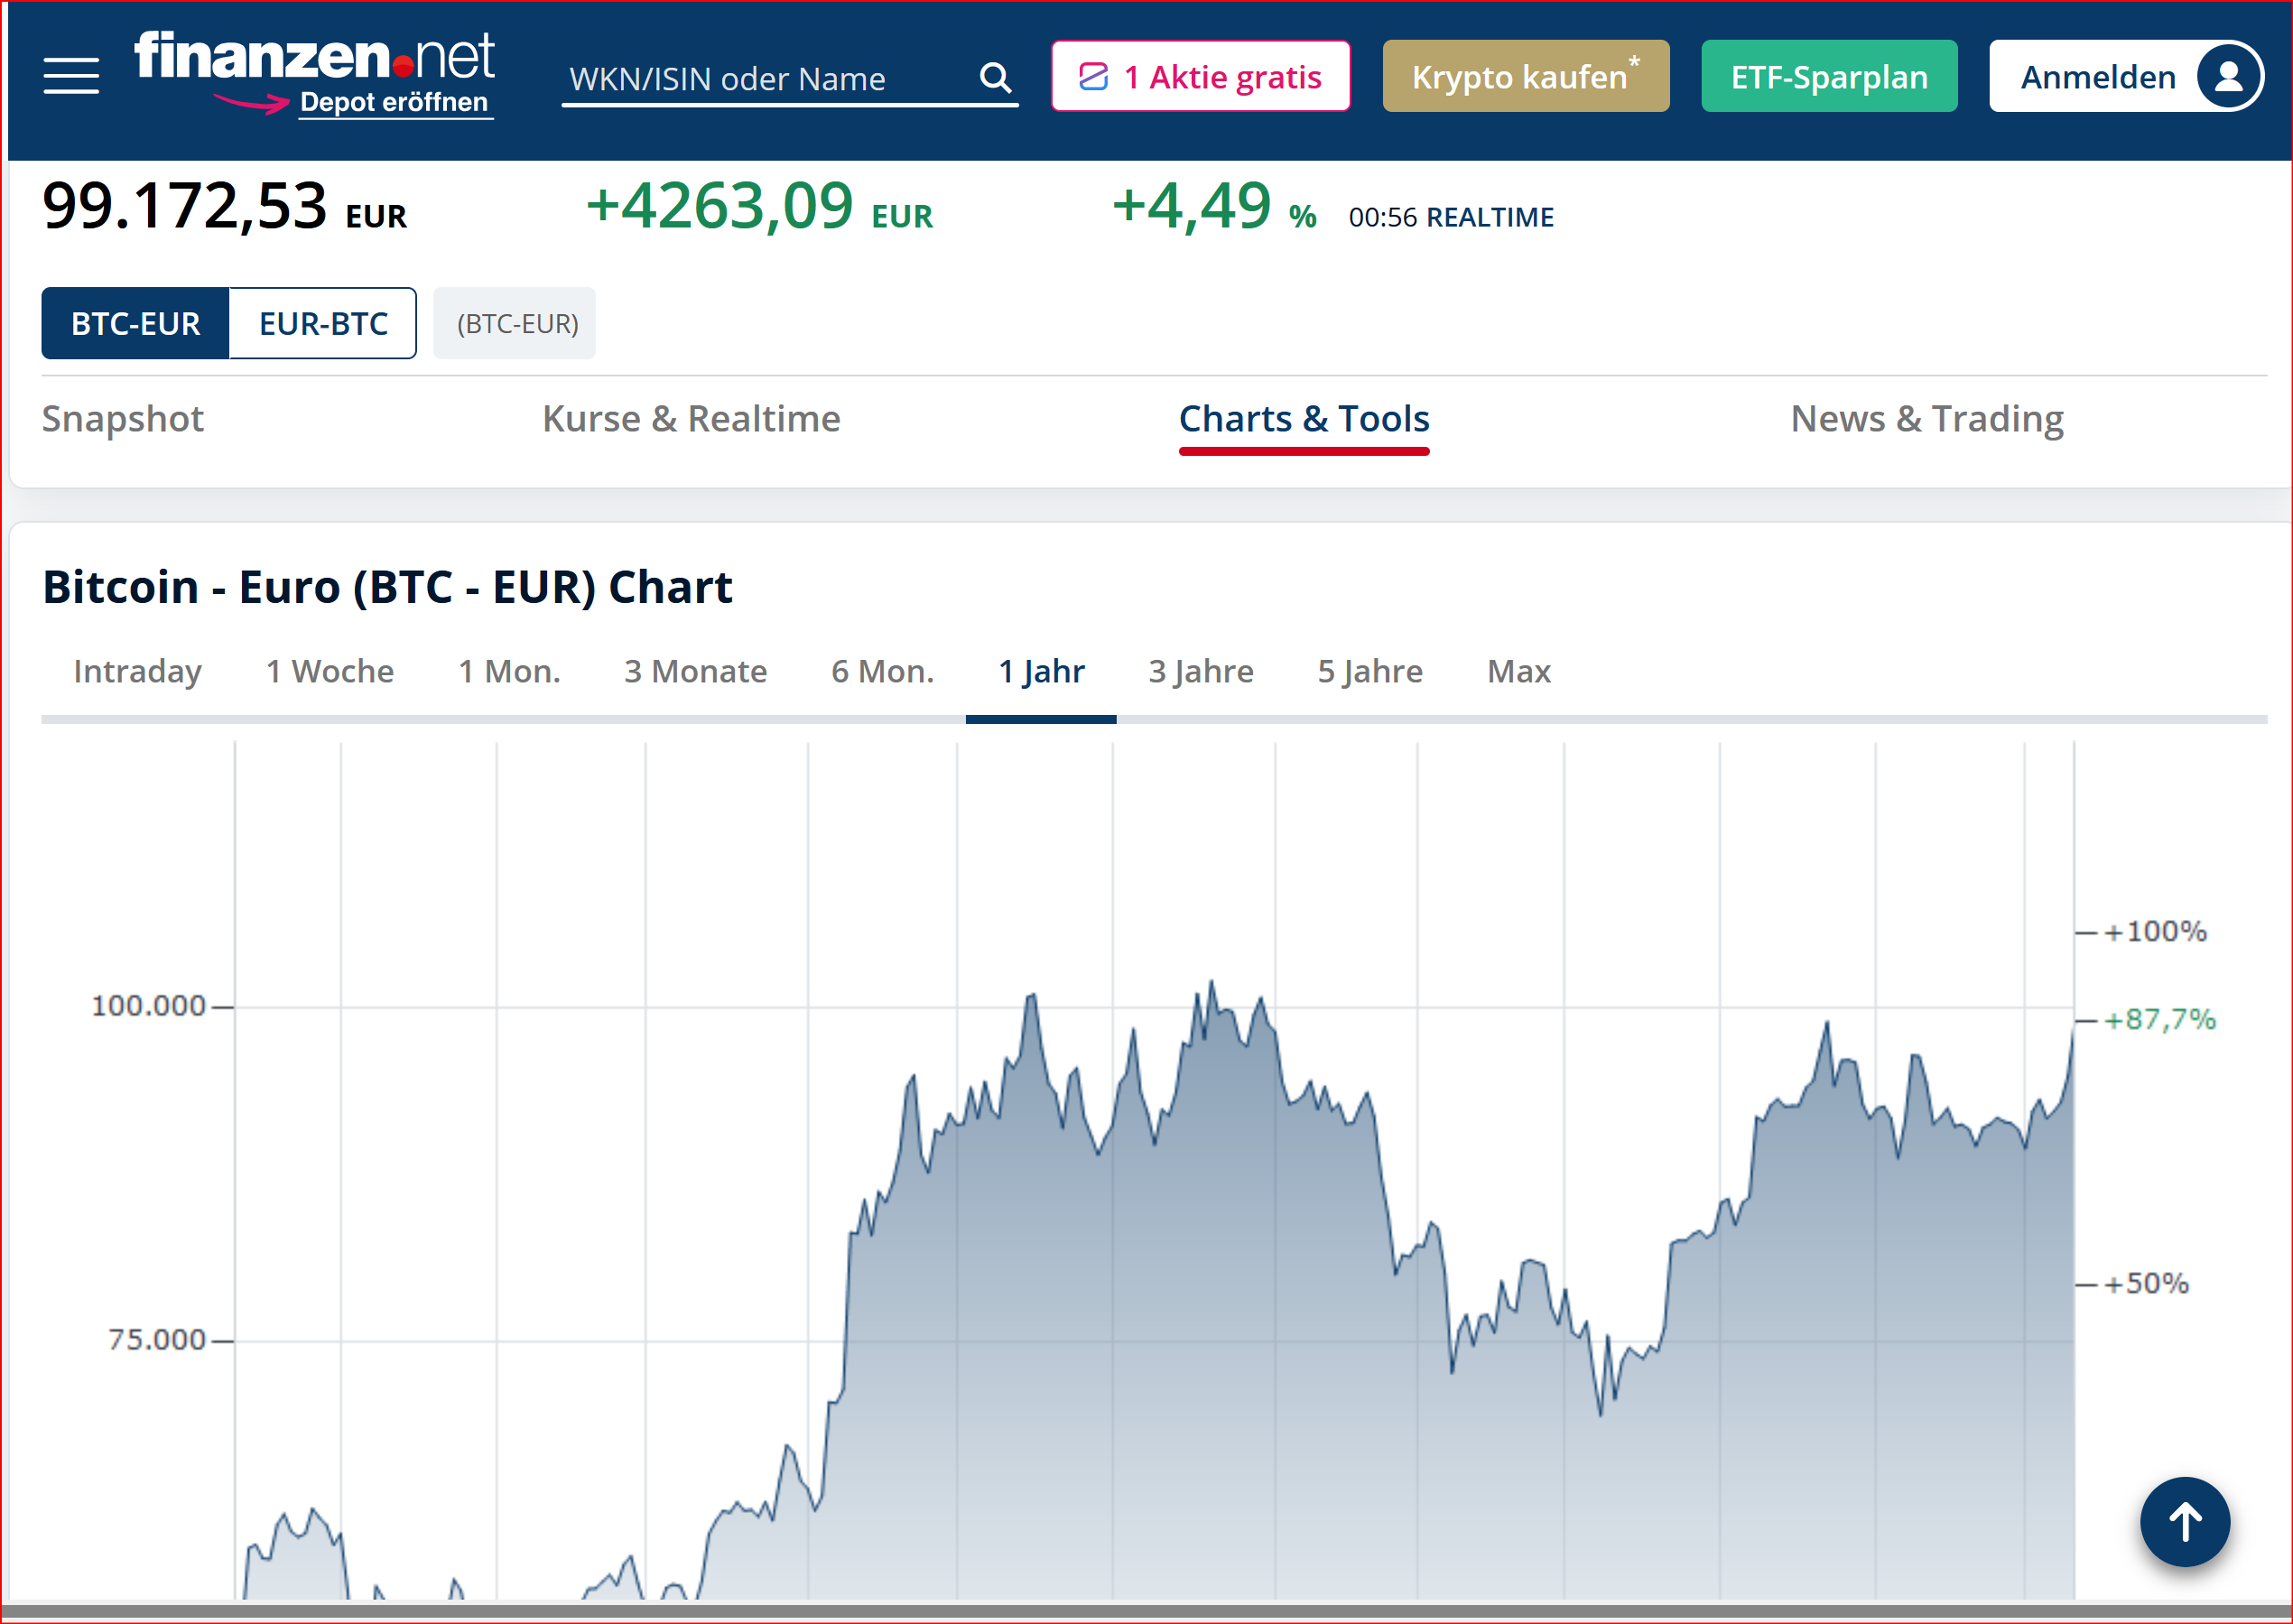The height and width of the screenshot is (1624, 2293).
Task: Open the hamburger navigation menu
Action: tap(71, 76)
